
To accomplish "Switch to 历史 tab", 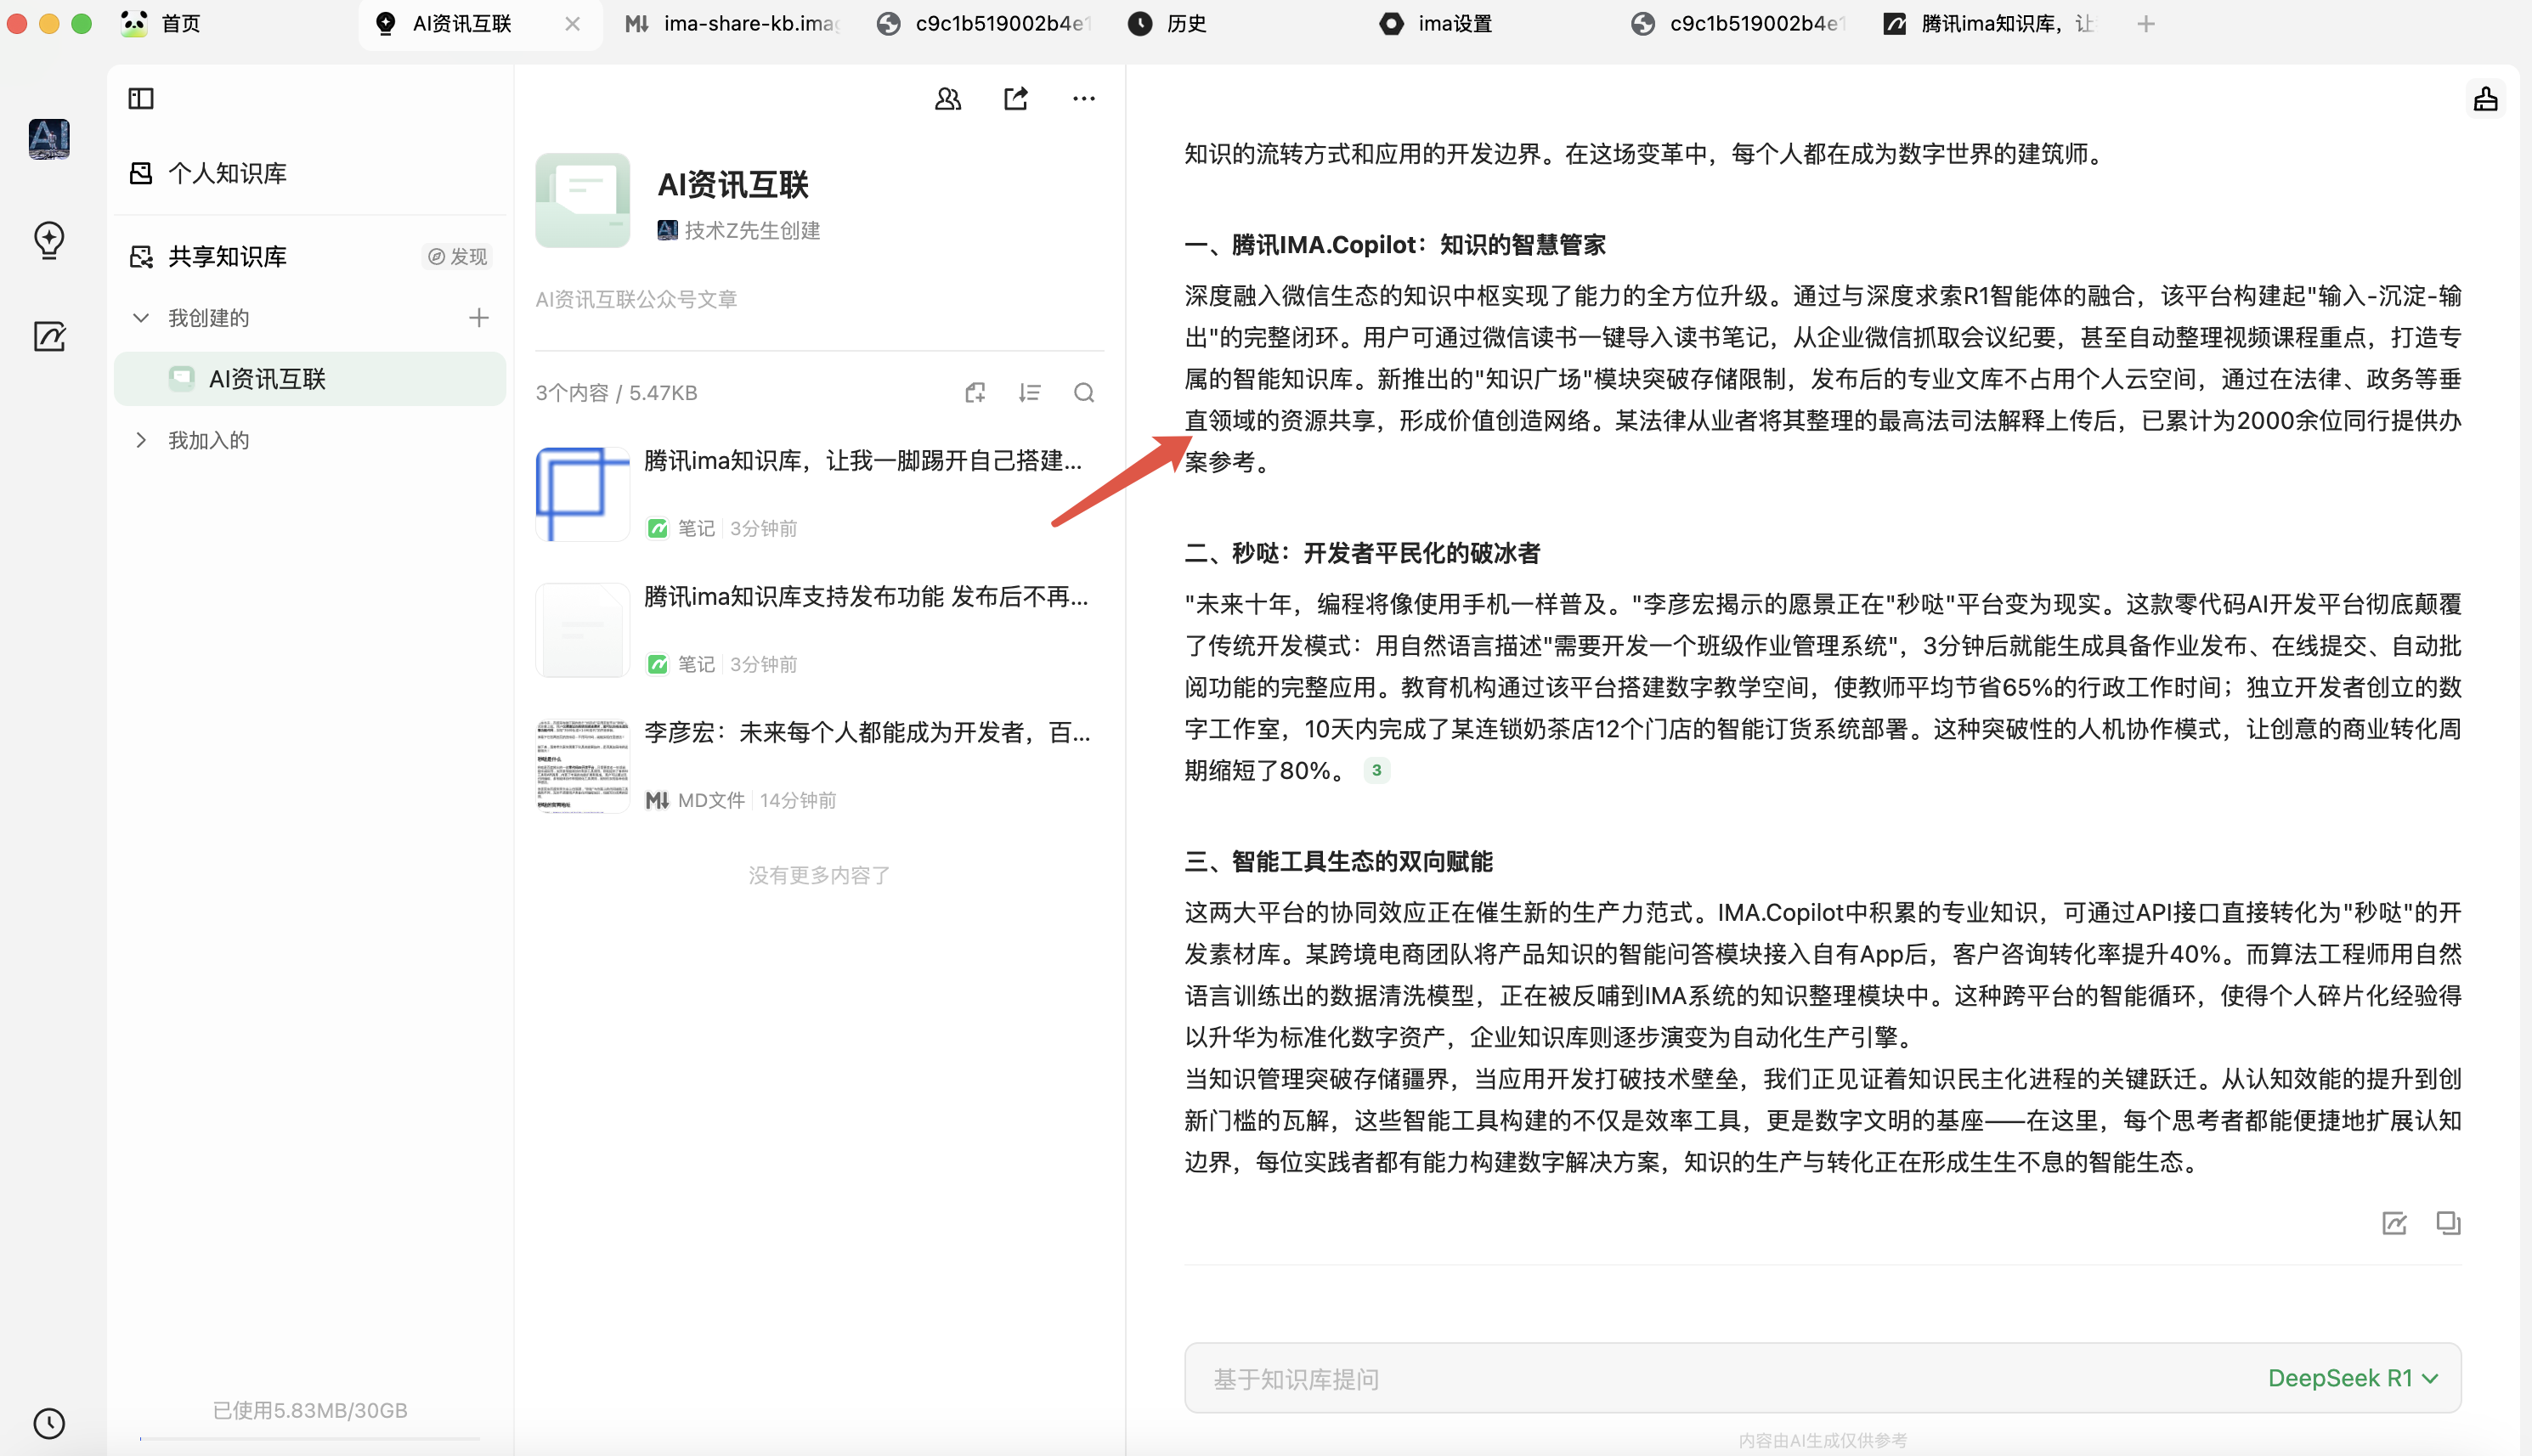I will pos(1167,23).
